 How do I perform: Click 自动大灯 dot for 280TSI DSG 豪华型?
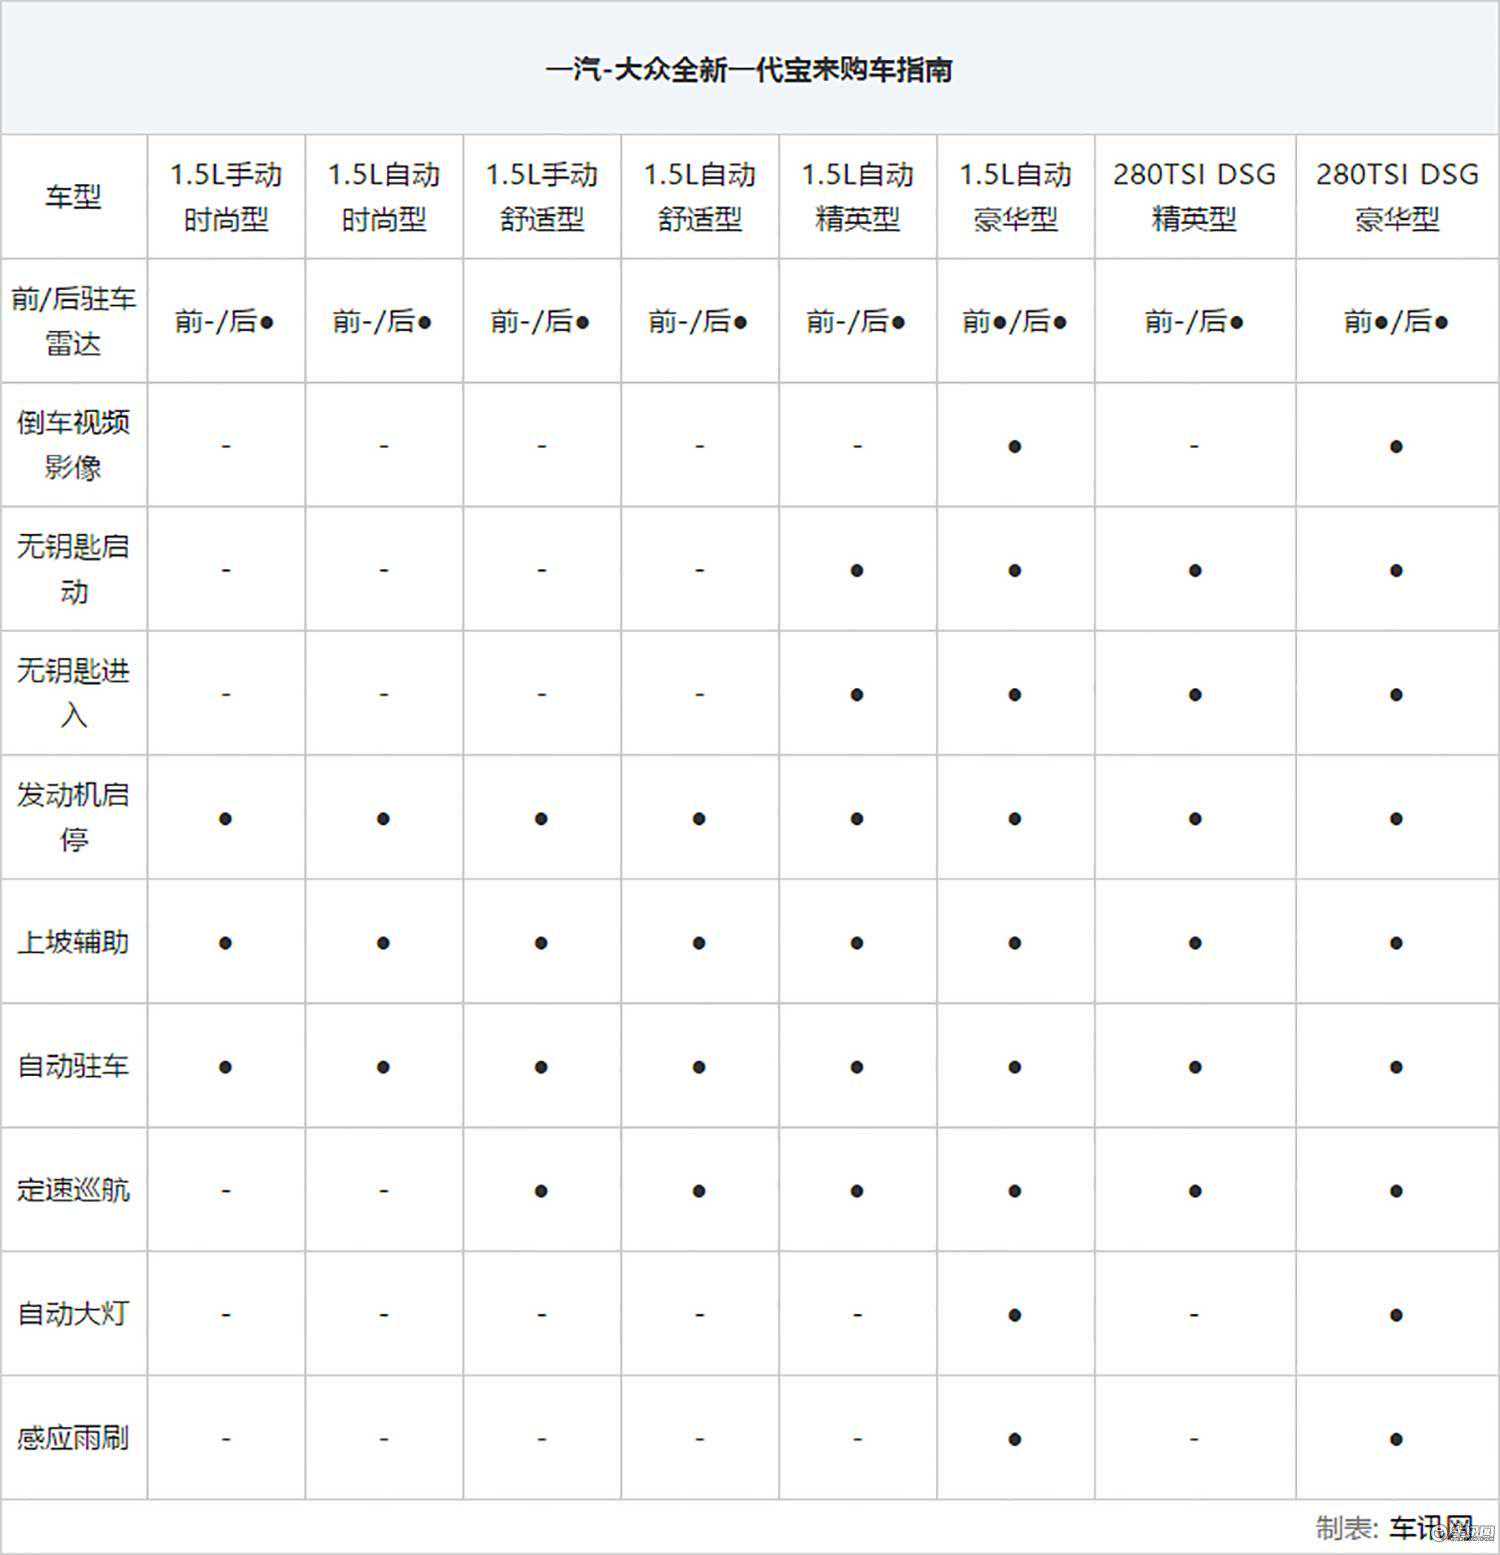click(1396, 1315)
